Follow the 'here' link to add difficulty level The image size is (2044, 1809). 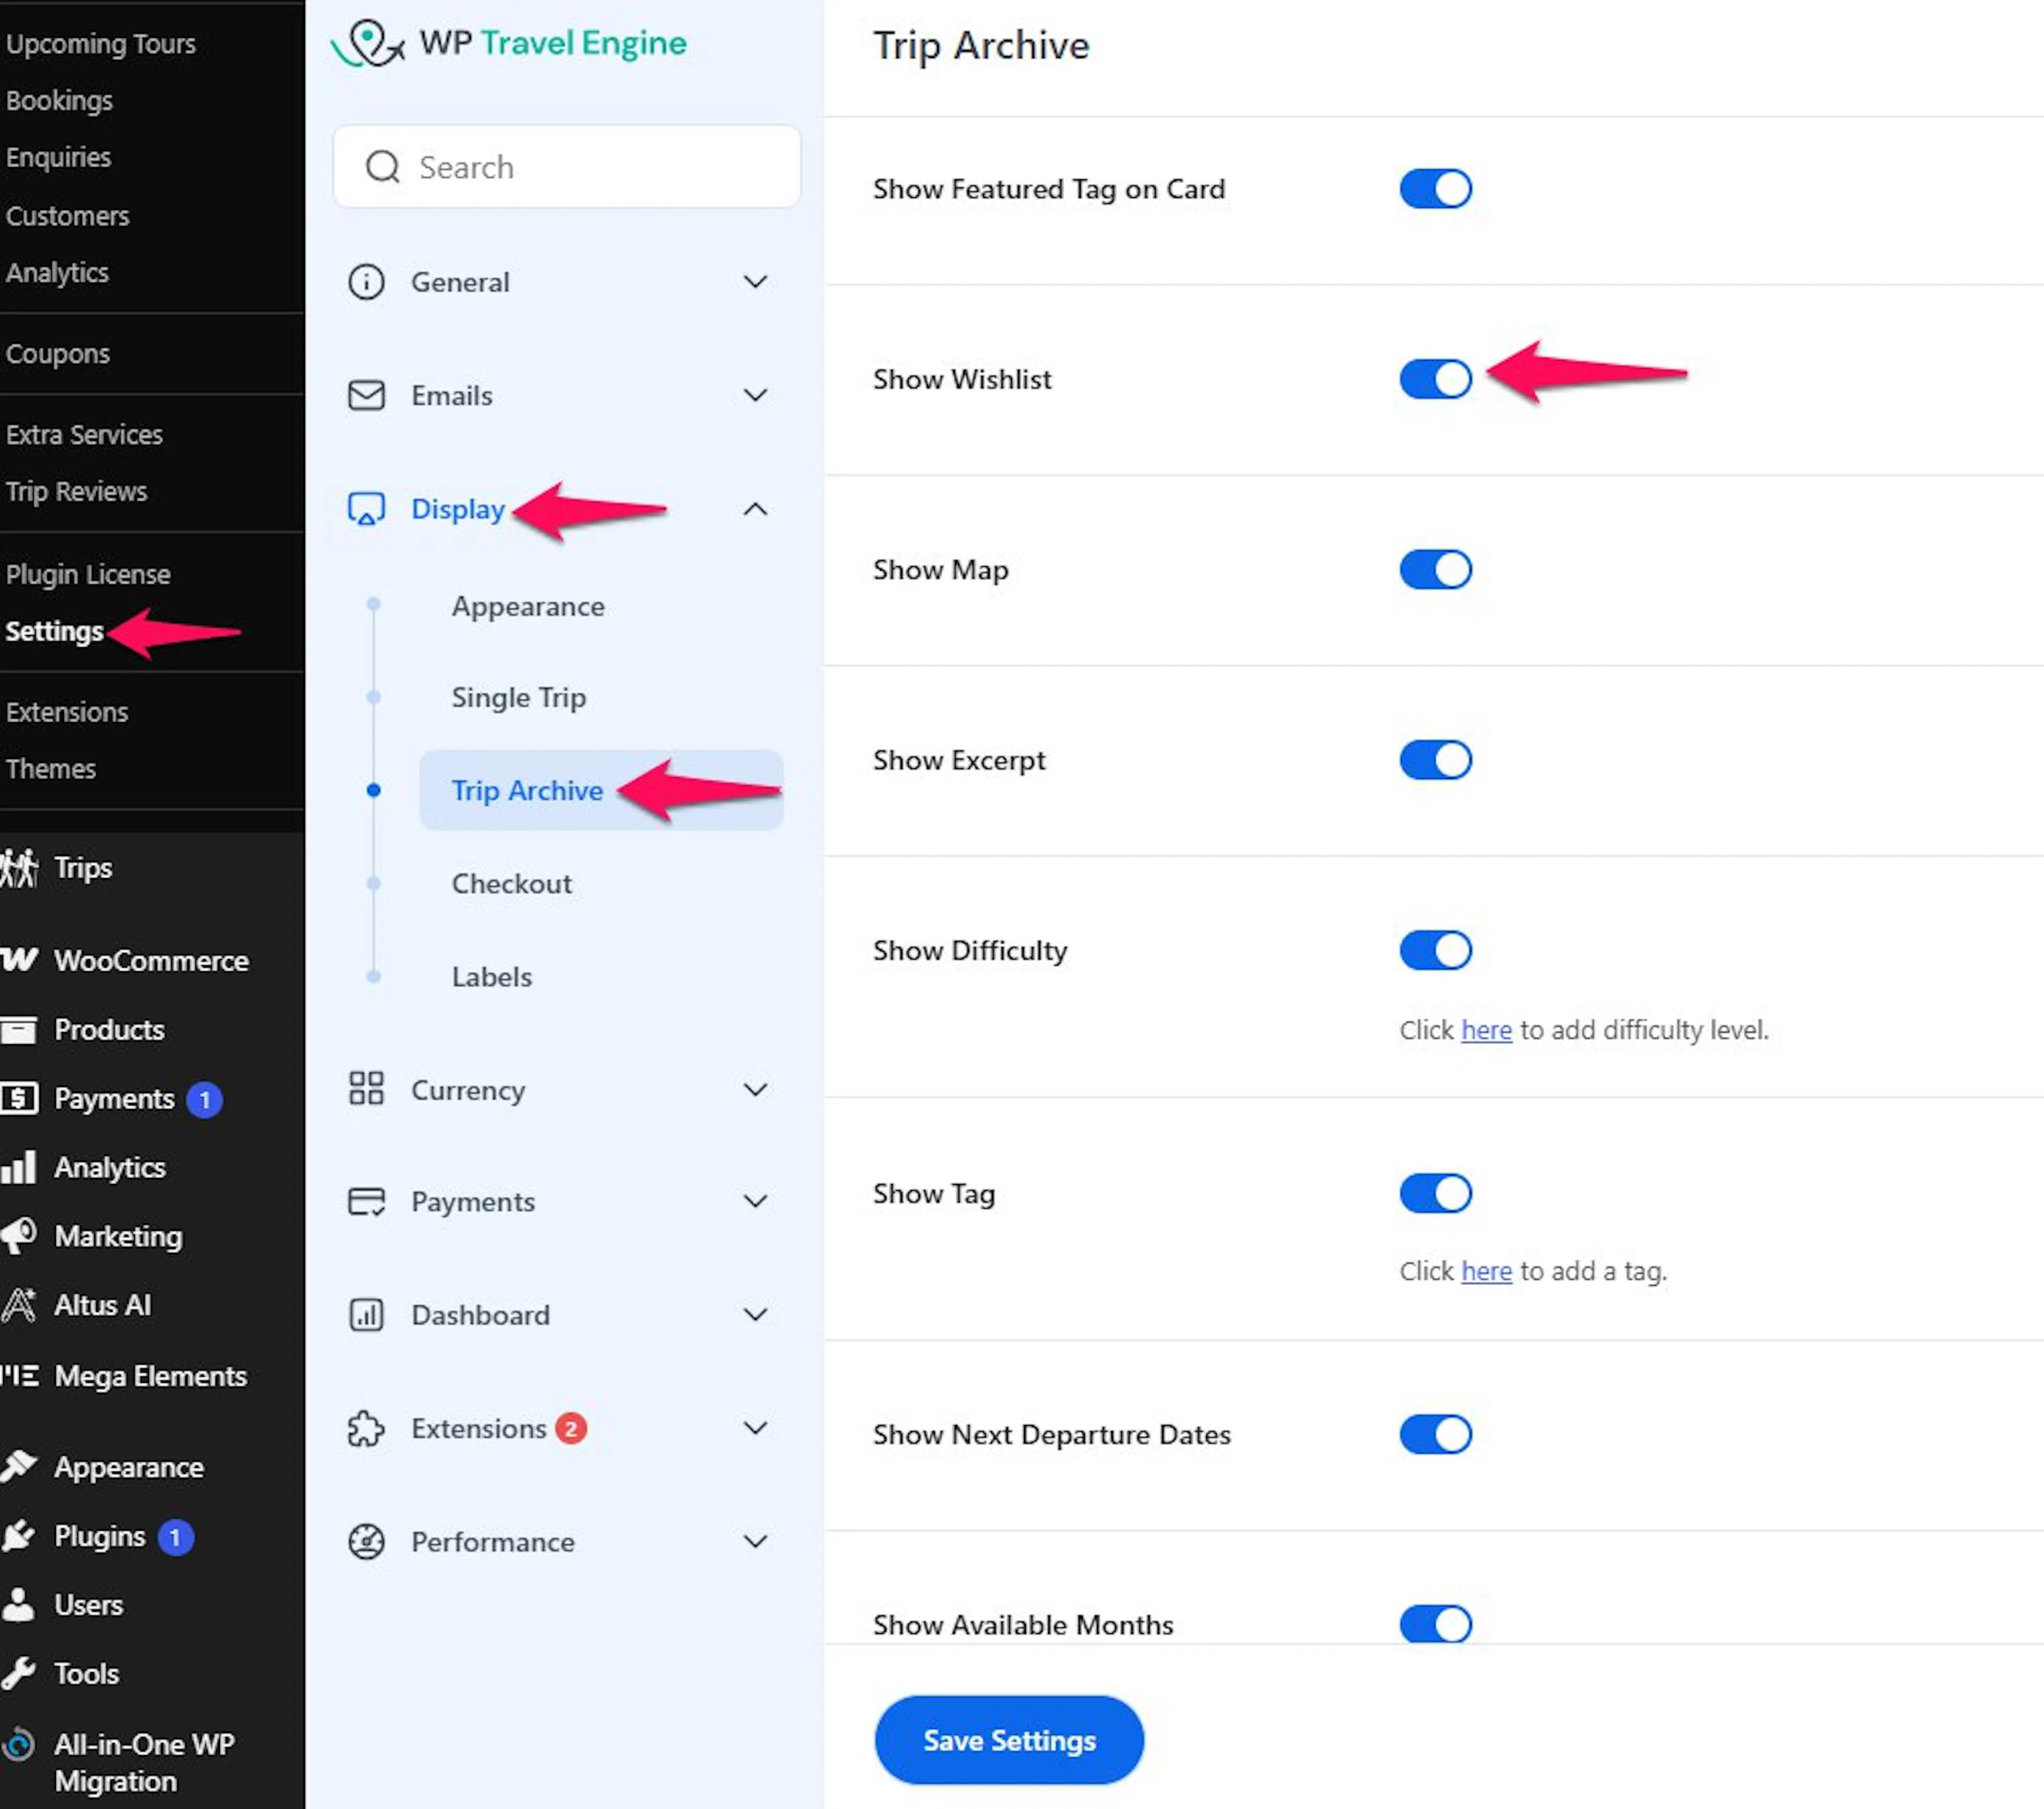(x=1486, y=1029)
